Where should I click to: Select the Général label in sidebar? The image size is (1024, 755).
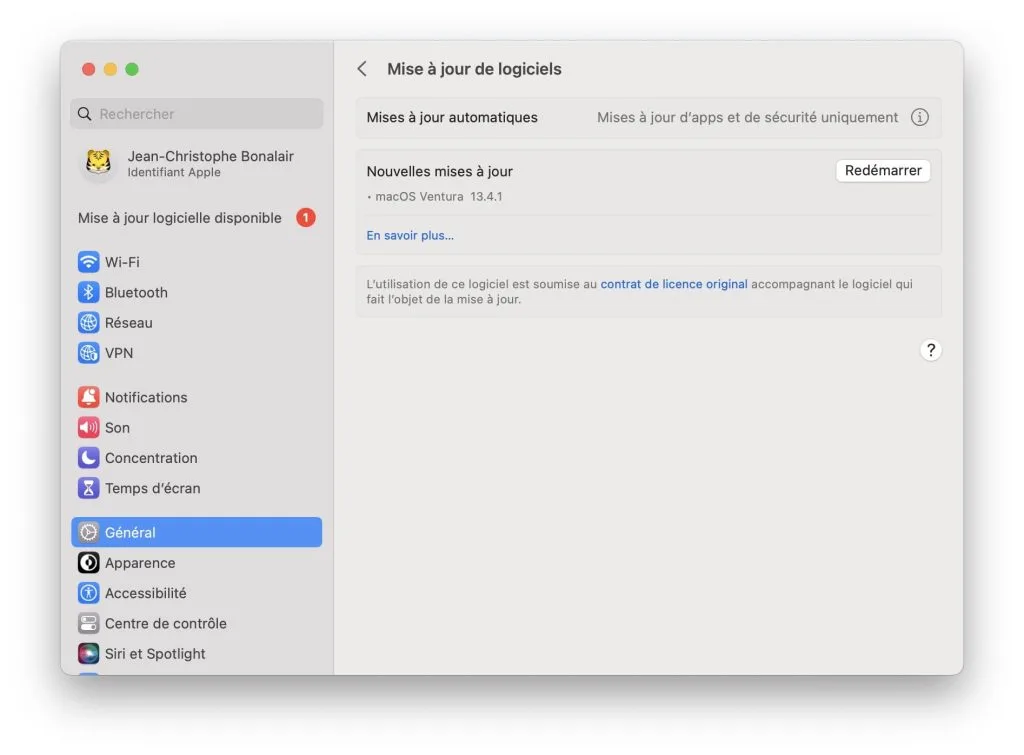(x=130, y=532)
